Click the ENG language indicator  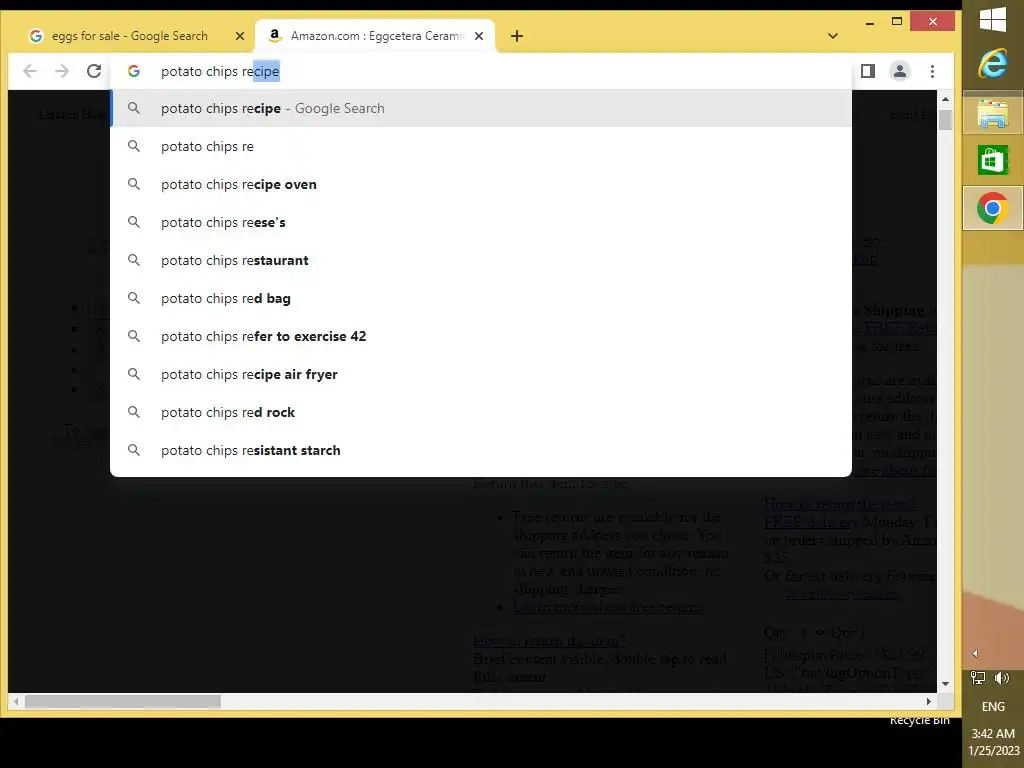tap(993, 707)
